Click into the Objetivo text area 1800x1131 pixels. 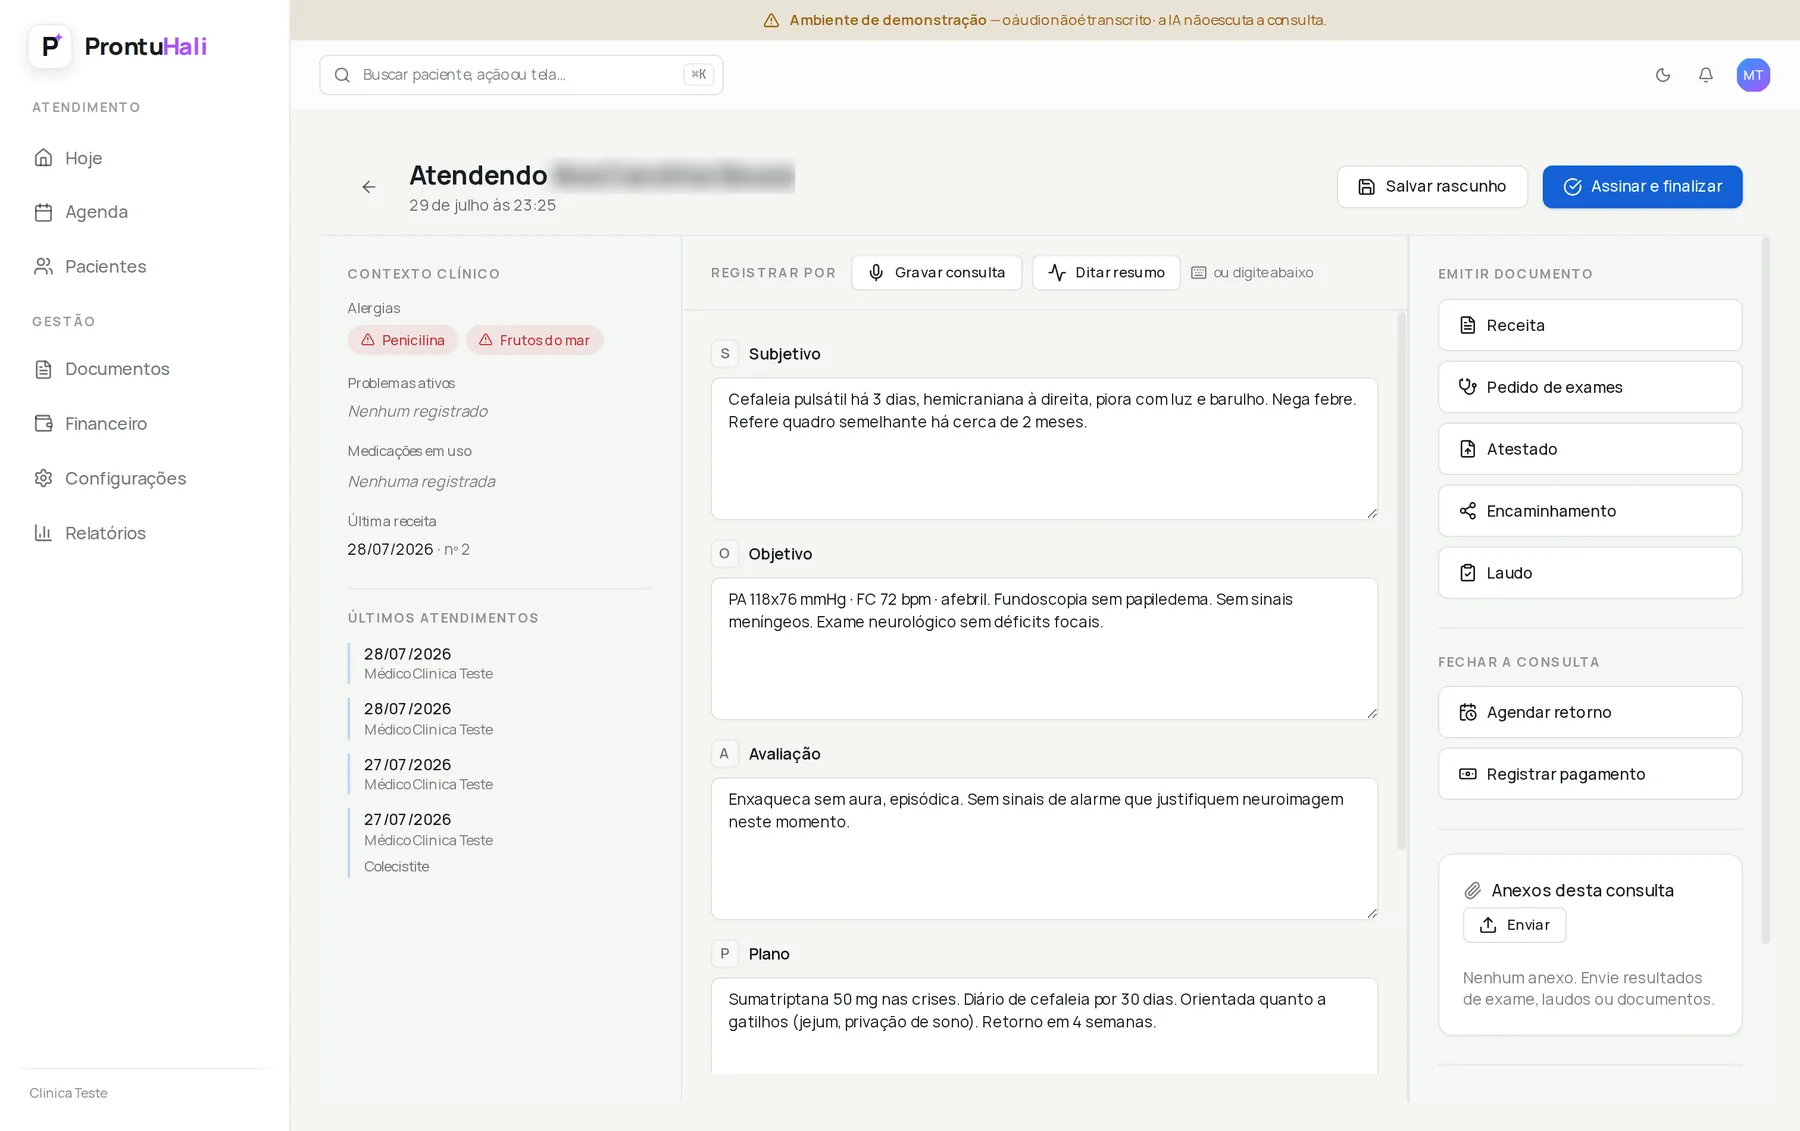tap(1044, 649)
